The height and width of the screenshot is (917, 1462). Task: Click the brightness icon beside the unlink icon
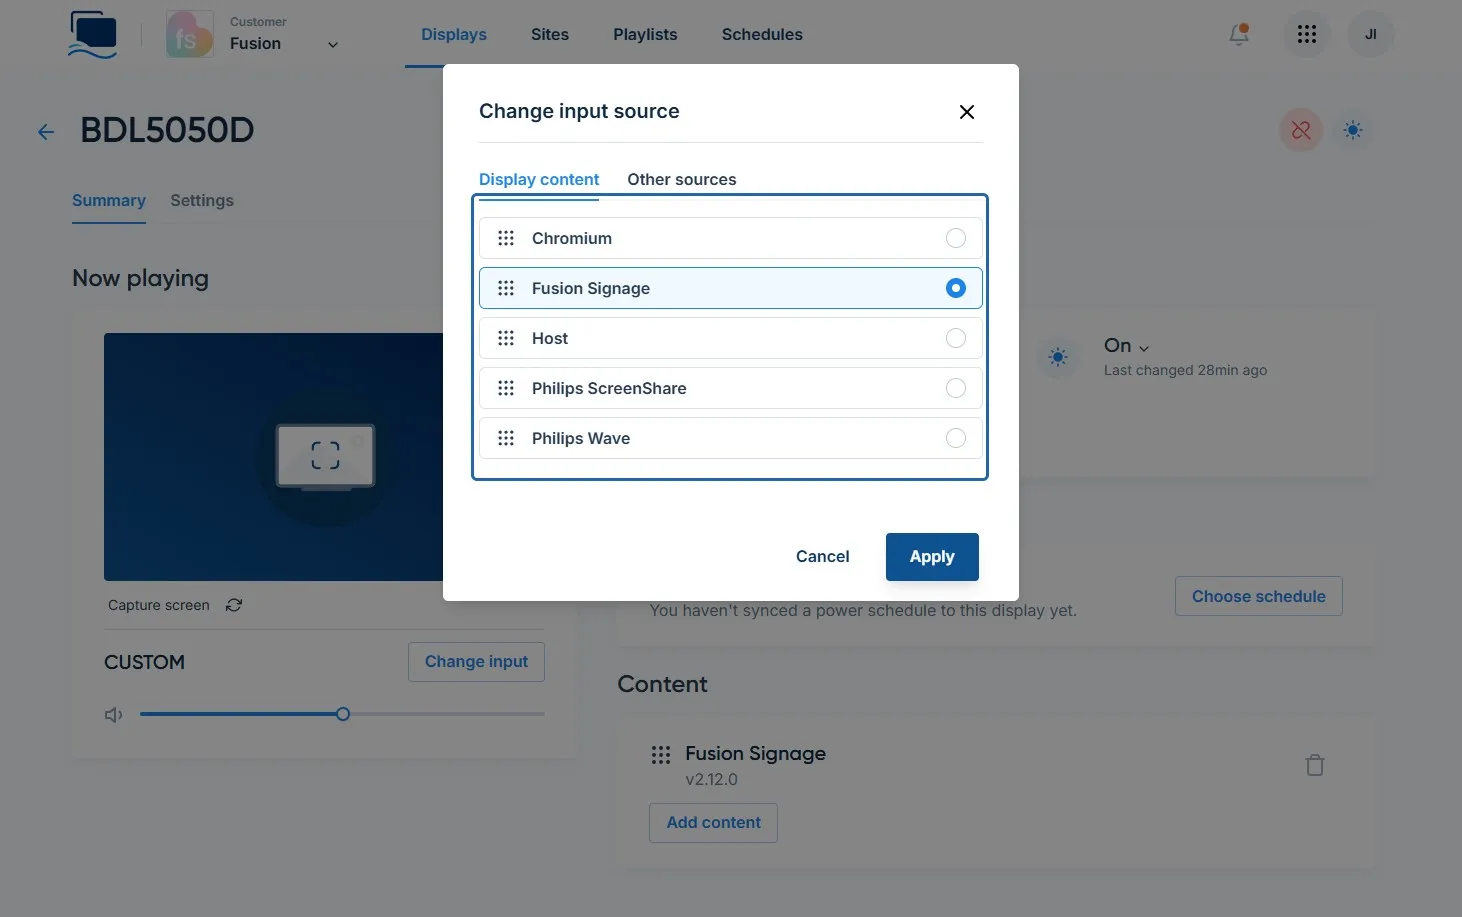pos(1353,130)
